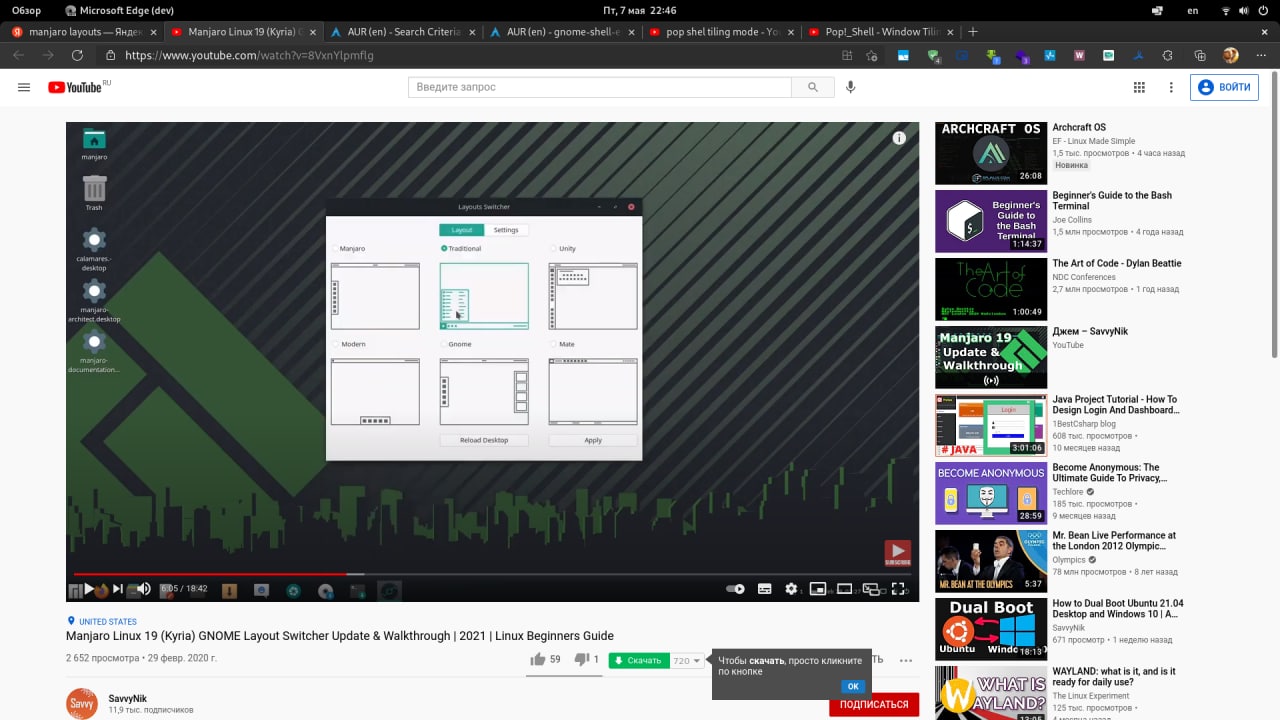This screenshot has height=720, width=1280.
Task: Add page to favorites star icon
Action: point(873,56)
